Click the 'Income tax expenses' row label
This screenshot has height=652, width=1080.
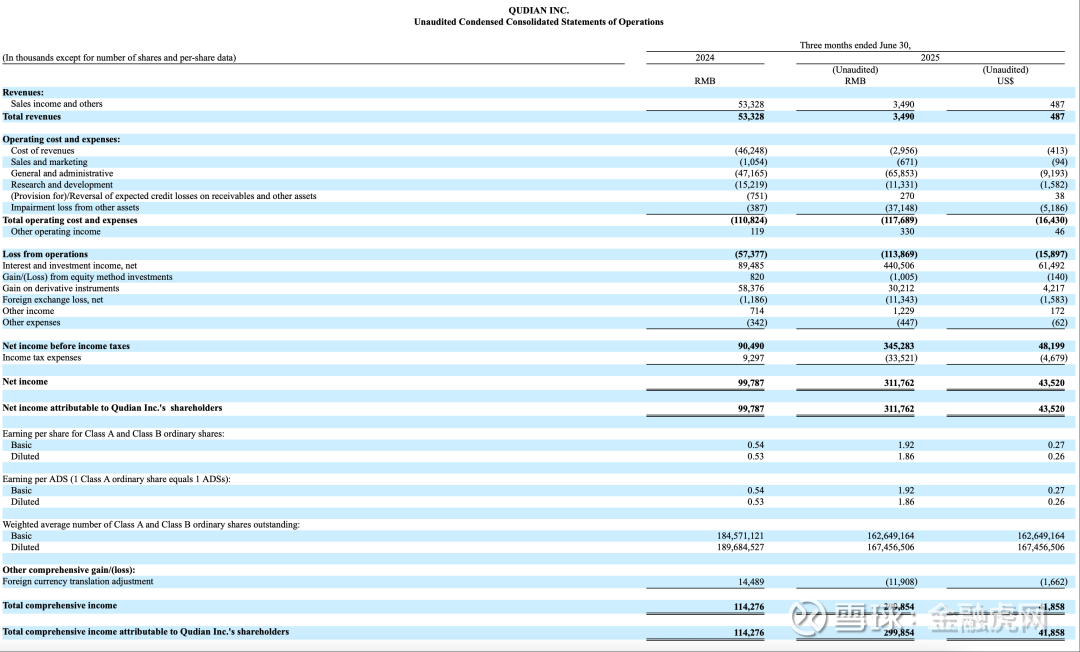coord(42,357)
